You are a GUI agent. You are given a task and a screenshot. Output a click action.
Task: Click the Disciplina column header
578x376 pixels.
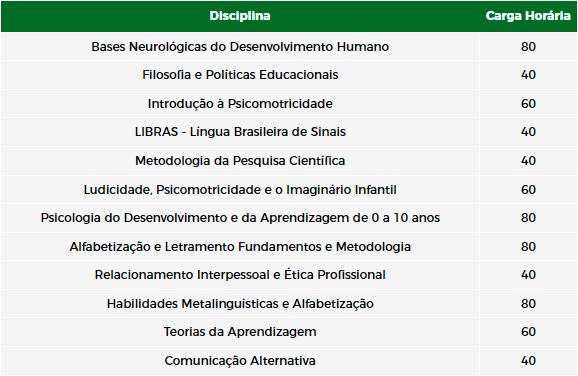(240, 16)
